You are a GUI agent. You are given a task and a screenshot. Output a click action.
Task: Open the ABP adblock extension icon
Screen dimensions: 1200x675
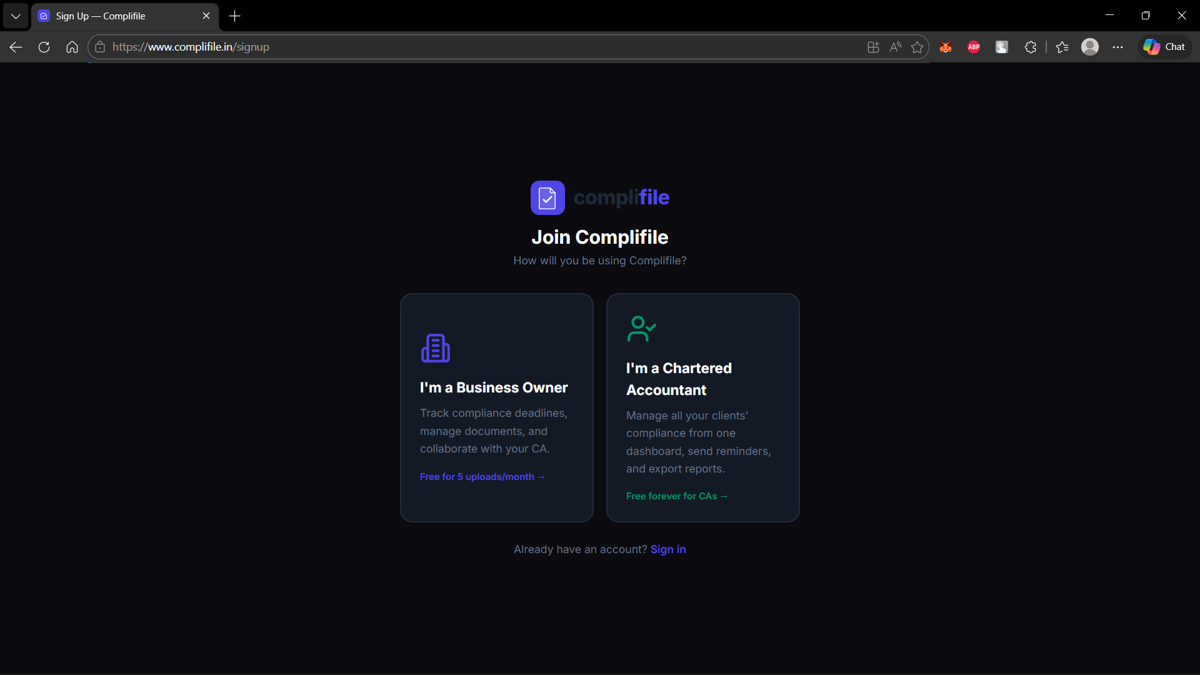click(x=973, y=47)
